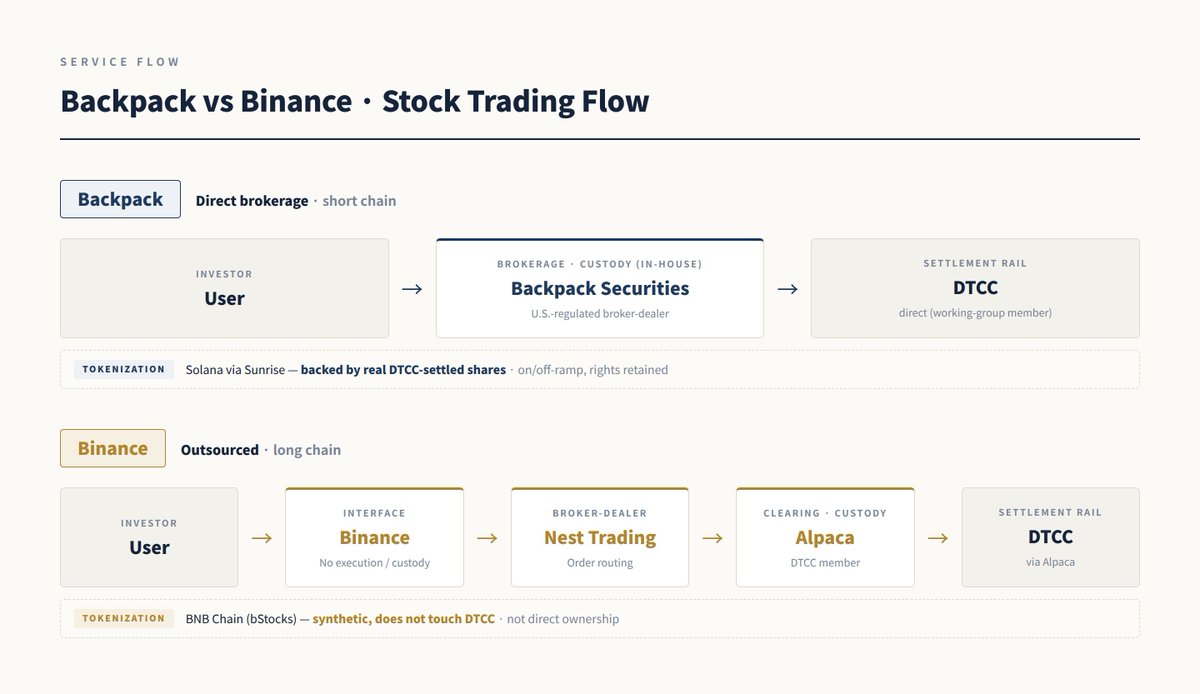This screenshot has height=694, width=1200.
Task: Click the Stock Trading Flow title heading
Action: 355,101
